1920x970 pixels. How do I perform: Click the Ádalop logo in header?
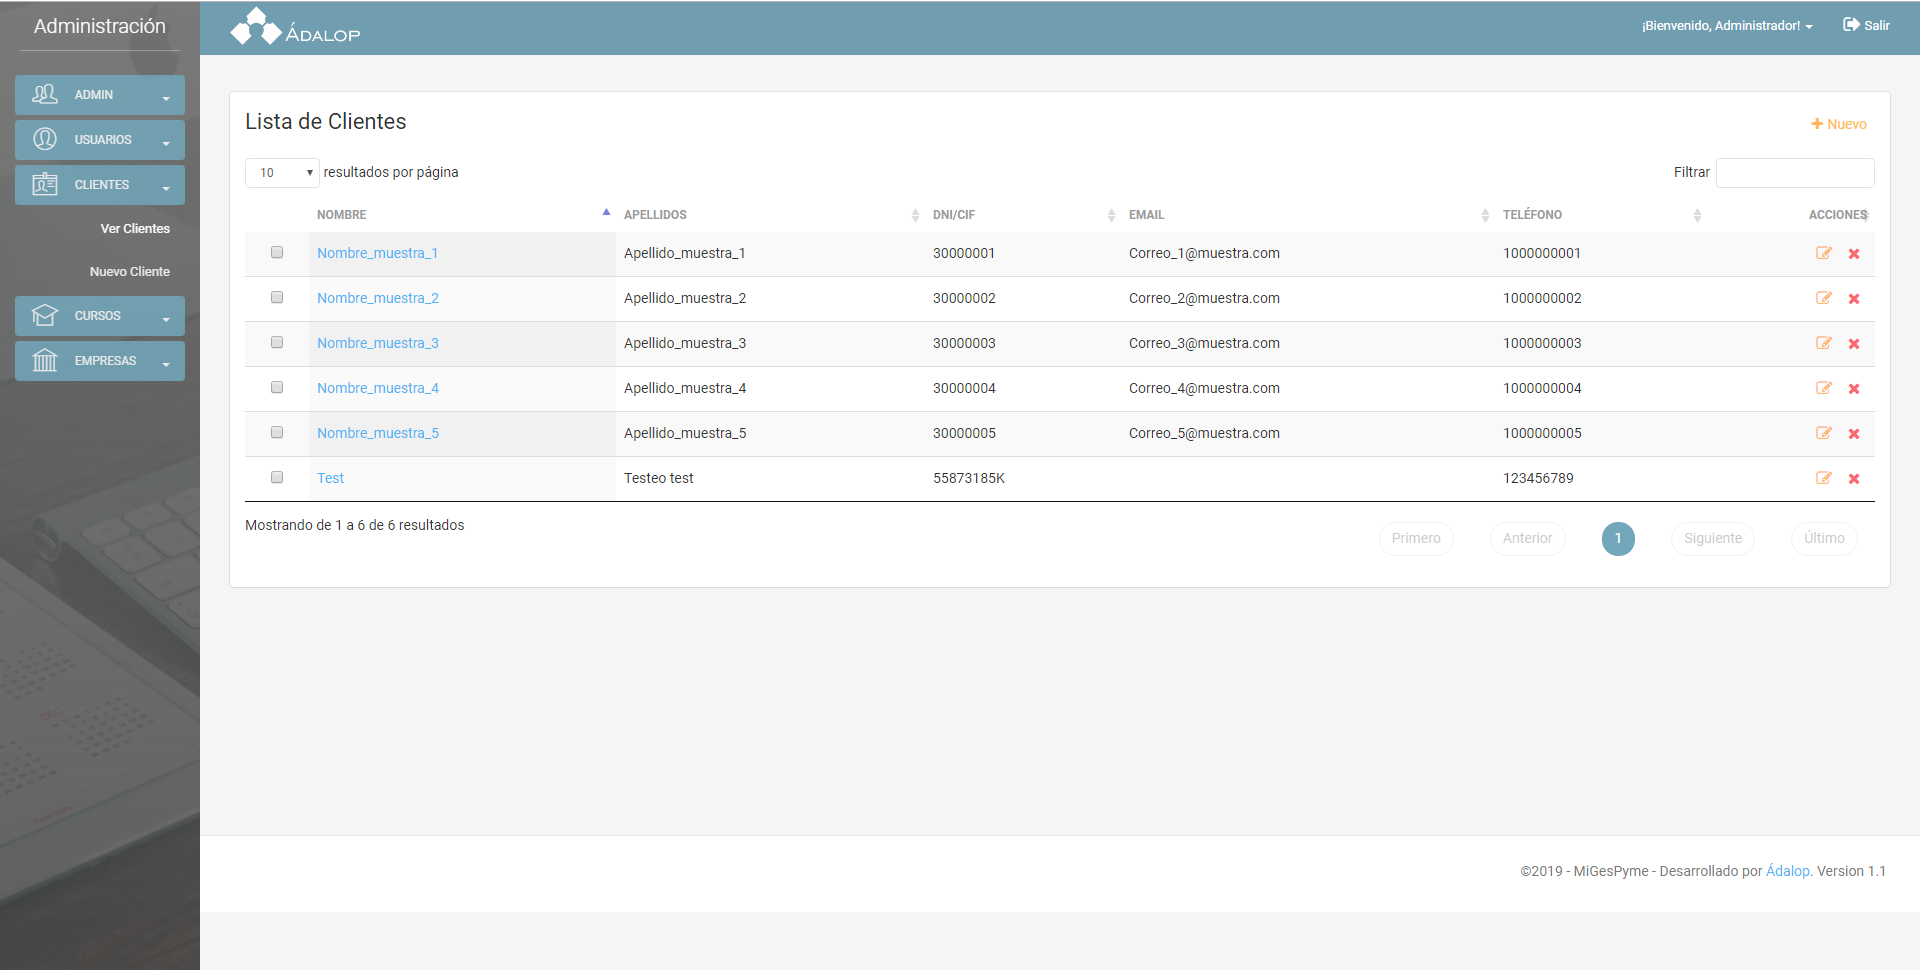click(x=295, y=27)
